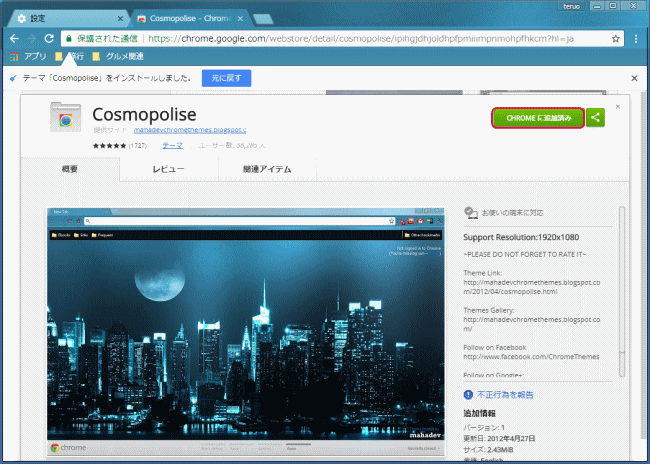Click the 追加情報 heading
The image size is (650, 464).
(x=480, y=413)
